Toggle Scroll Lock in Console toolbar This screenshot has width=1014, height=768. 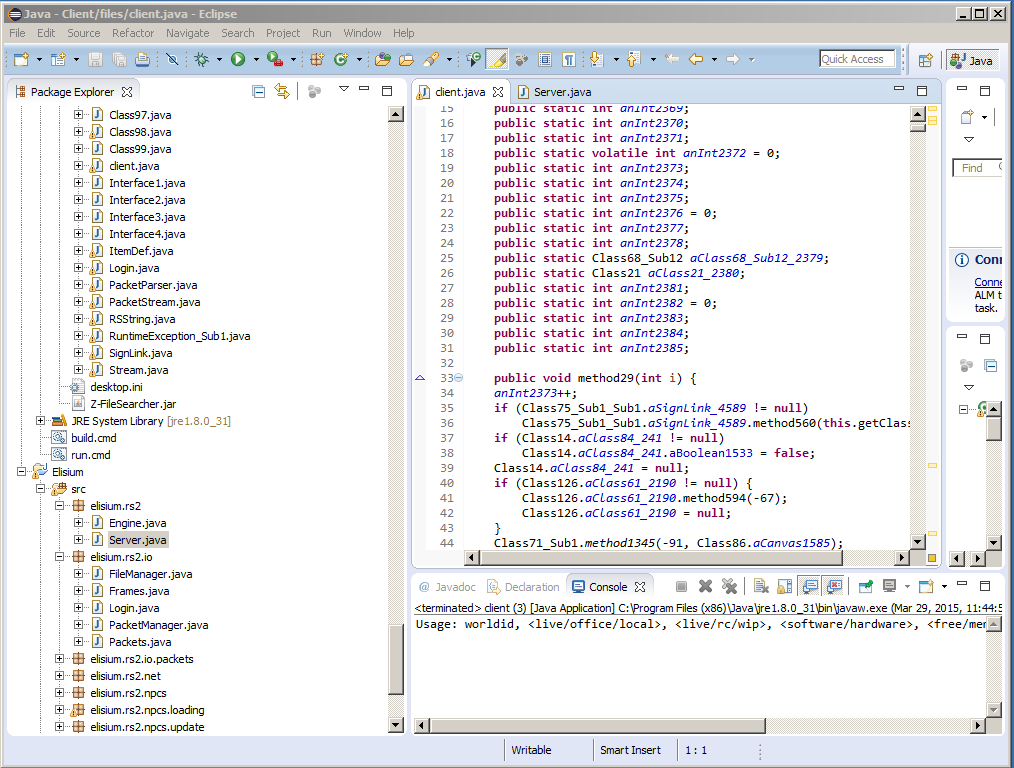point(785,587)
